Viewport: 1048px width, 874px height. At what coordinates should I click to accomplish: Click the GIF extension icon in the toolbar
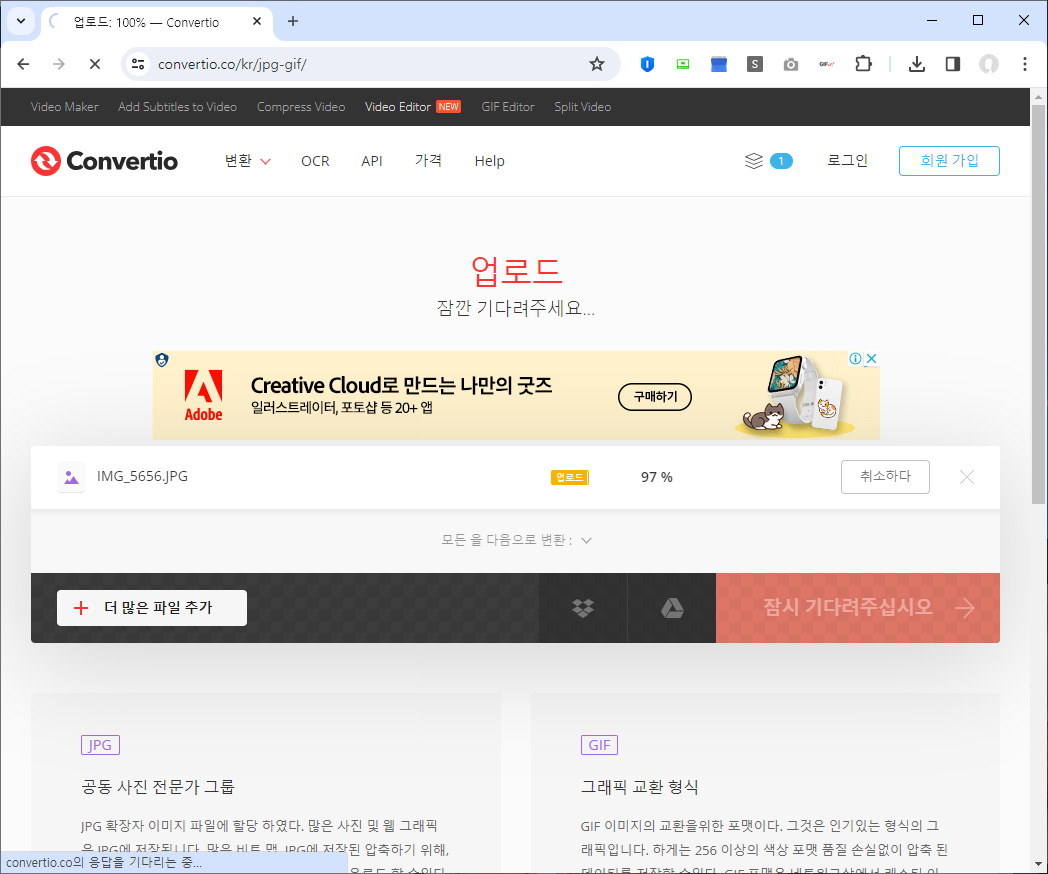point(826,63)
